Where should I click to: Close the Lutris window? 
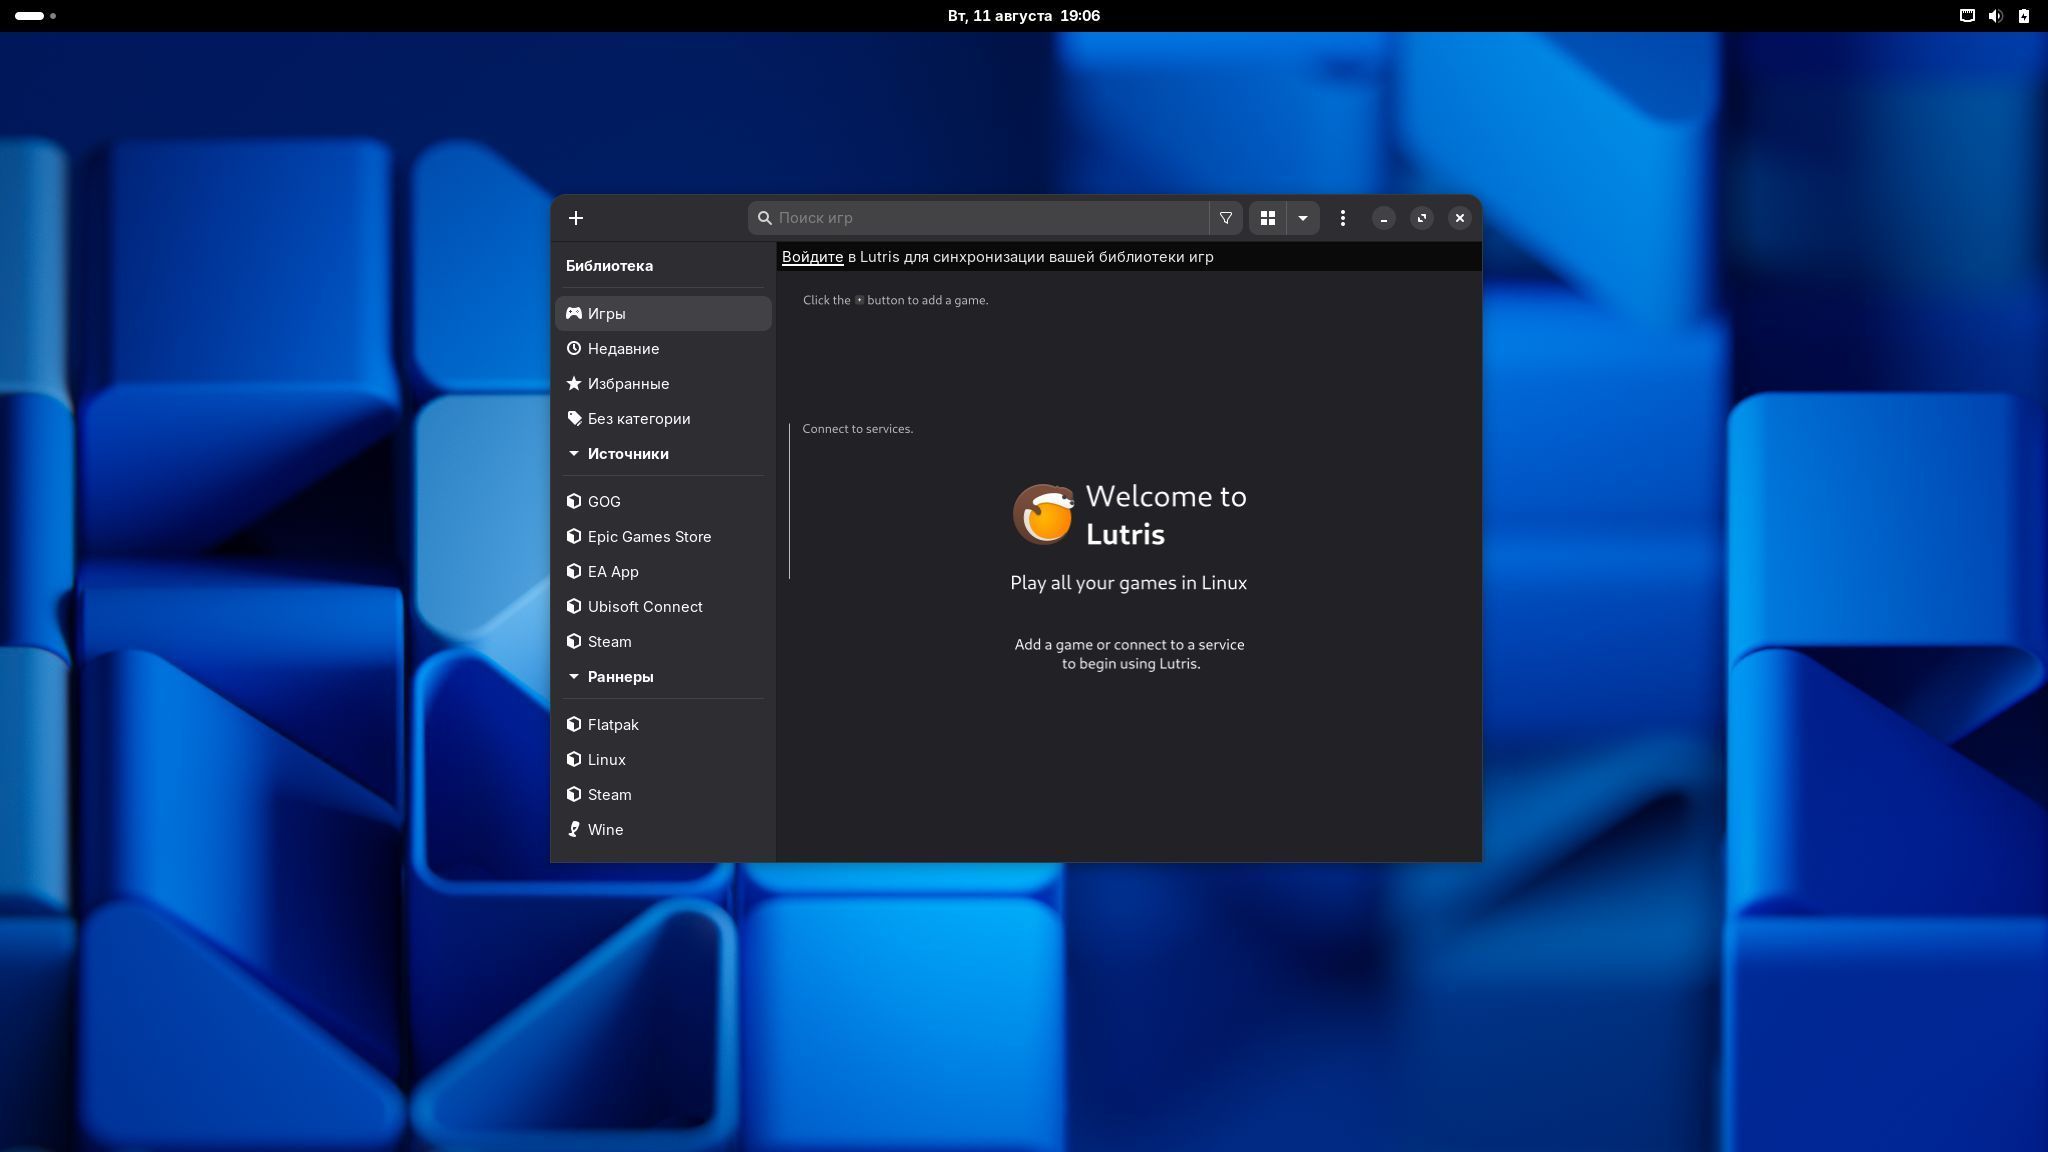(1460, 218)
